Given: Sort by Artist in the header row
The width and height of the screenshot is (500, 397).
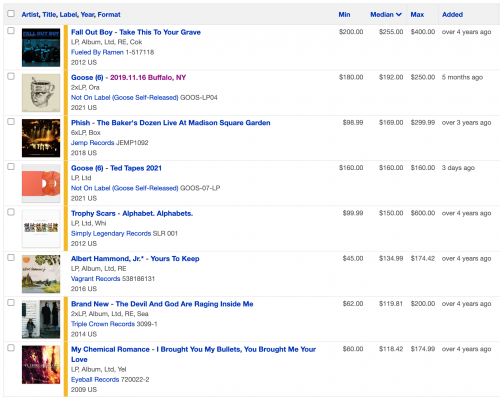Looking at the screenshot, I should [30, 14].
